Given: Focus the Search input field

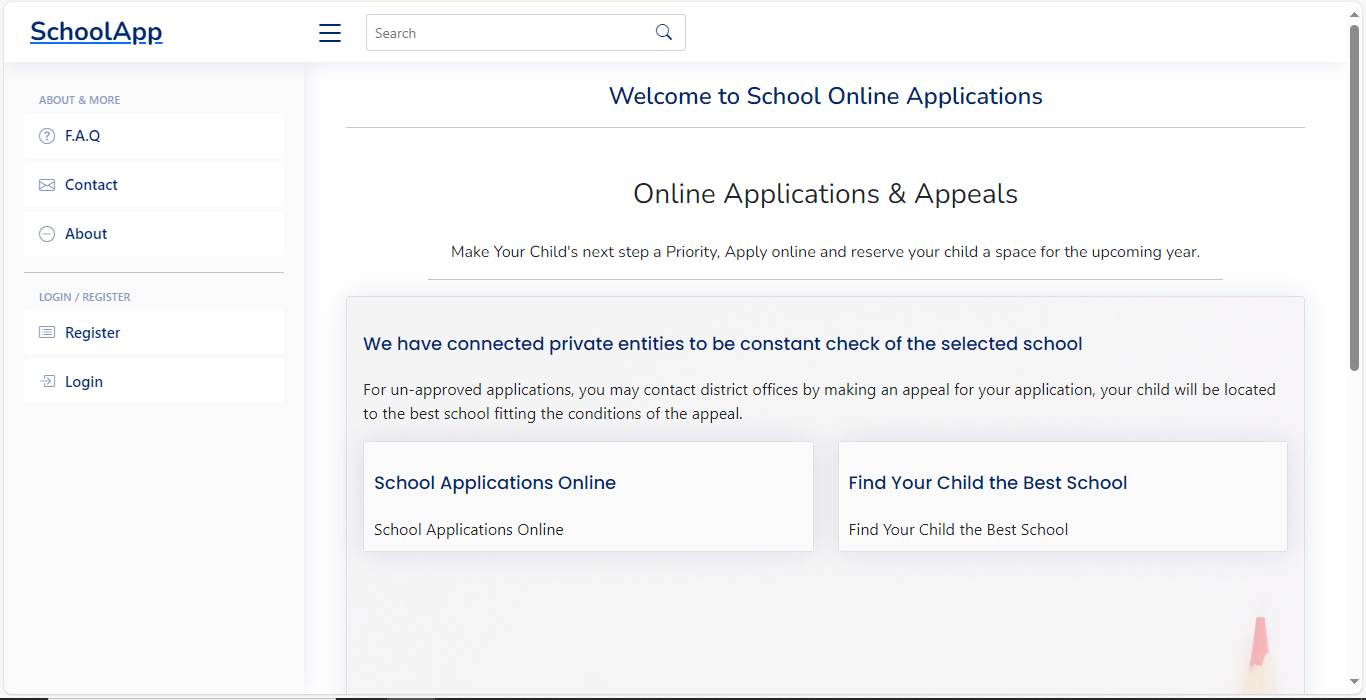Looking at the screenshot, I should coord(510,33).
